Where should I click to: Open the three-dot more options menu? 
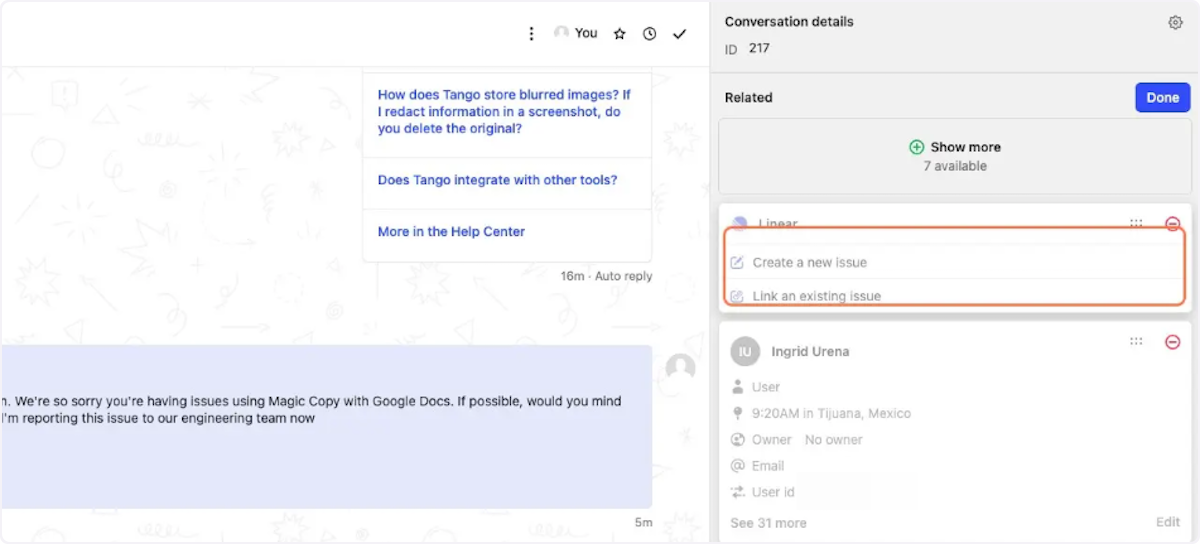(x=531, y=34)
